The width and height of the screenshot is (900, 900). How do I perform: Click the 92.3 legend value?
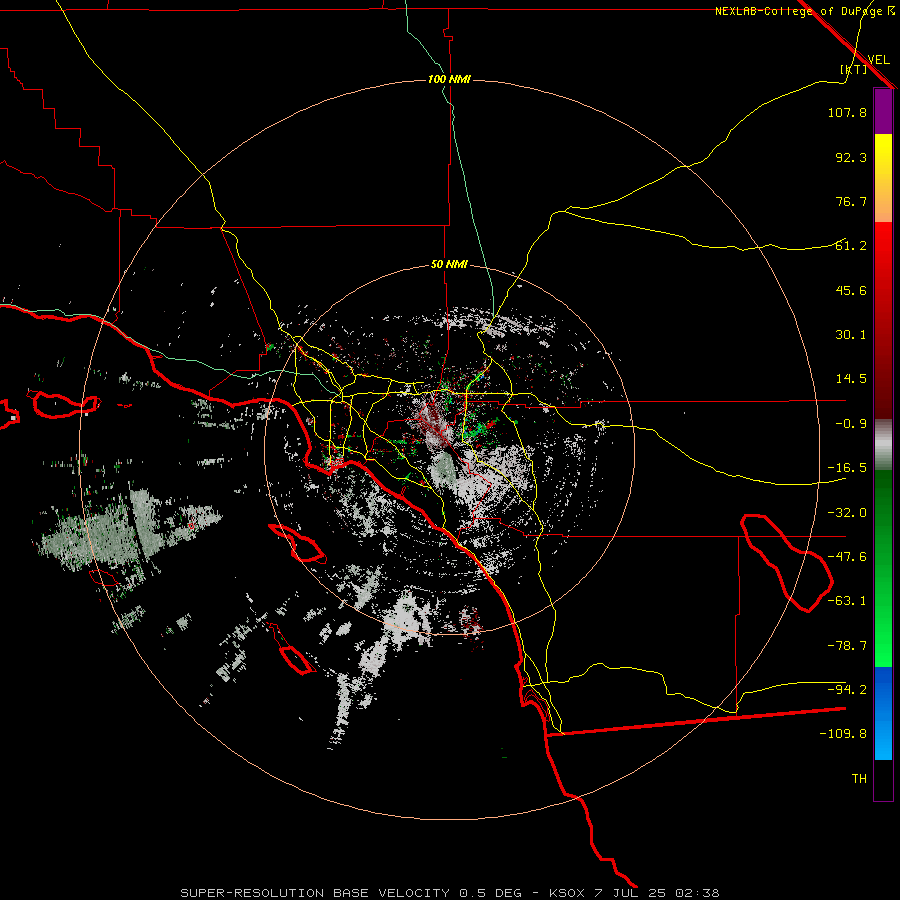point(851,157)
